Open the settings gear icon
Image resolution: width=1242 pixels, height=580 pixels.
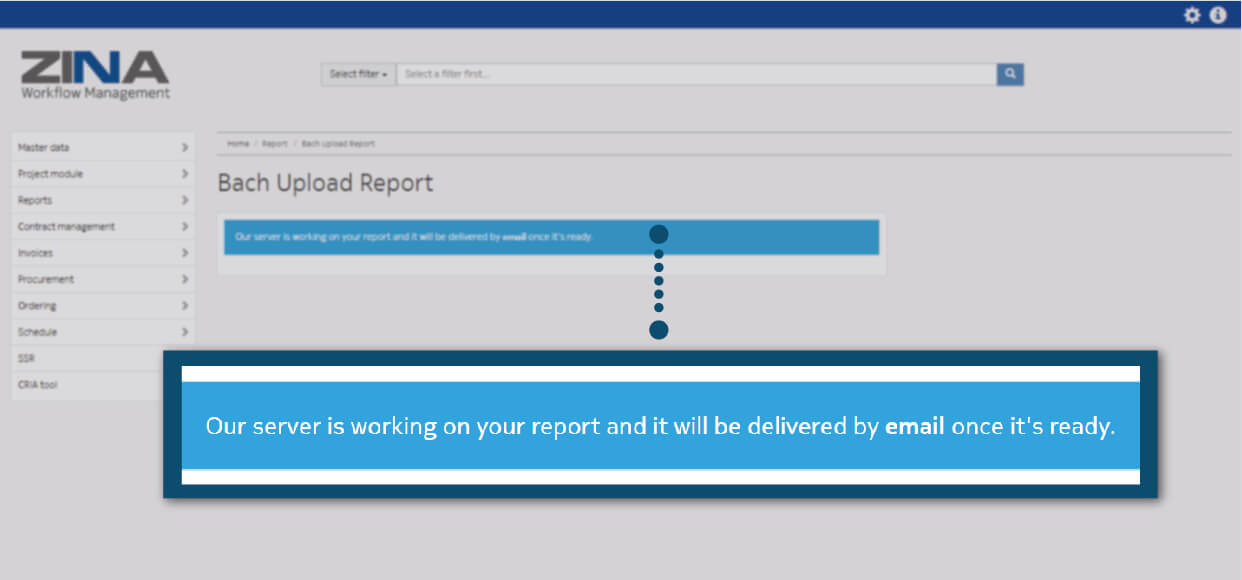pos(1191,15)
